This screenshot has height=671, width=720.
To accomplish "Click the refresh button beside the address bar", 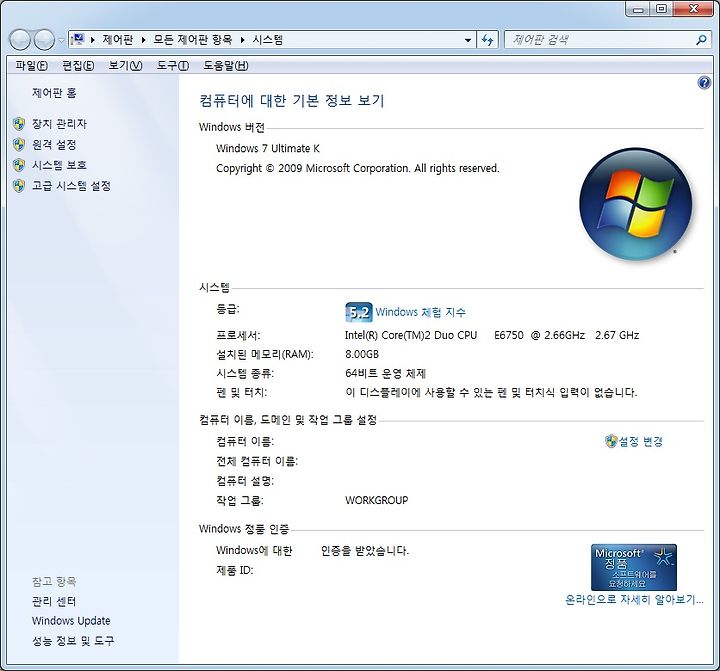I will [x=487, y=40].
